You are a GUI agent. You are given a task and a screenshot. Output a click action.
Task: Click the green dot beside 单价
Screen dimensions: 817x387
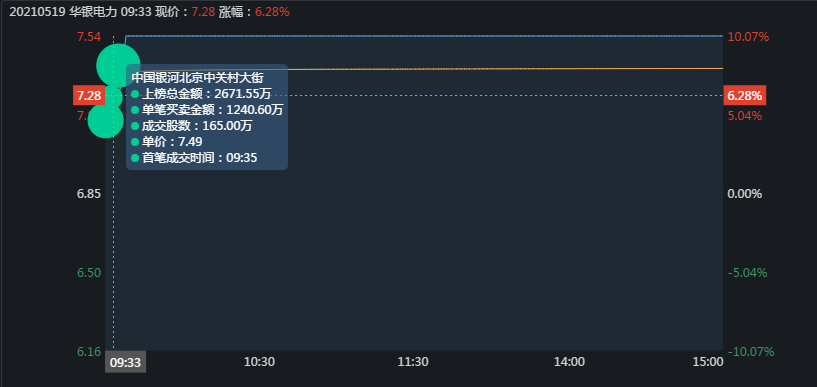click(135, 142)
